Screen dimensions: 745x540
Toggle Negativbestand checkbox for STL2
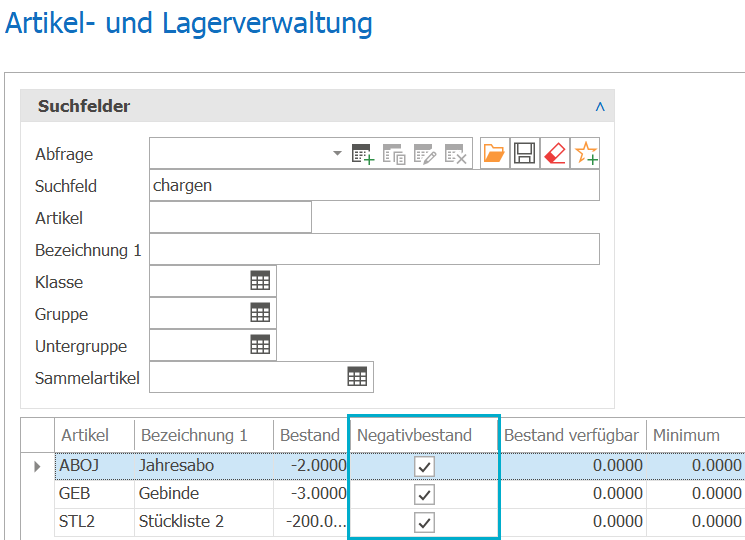424,522
